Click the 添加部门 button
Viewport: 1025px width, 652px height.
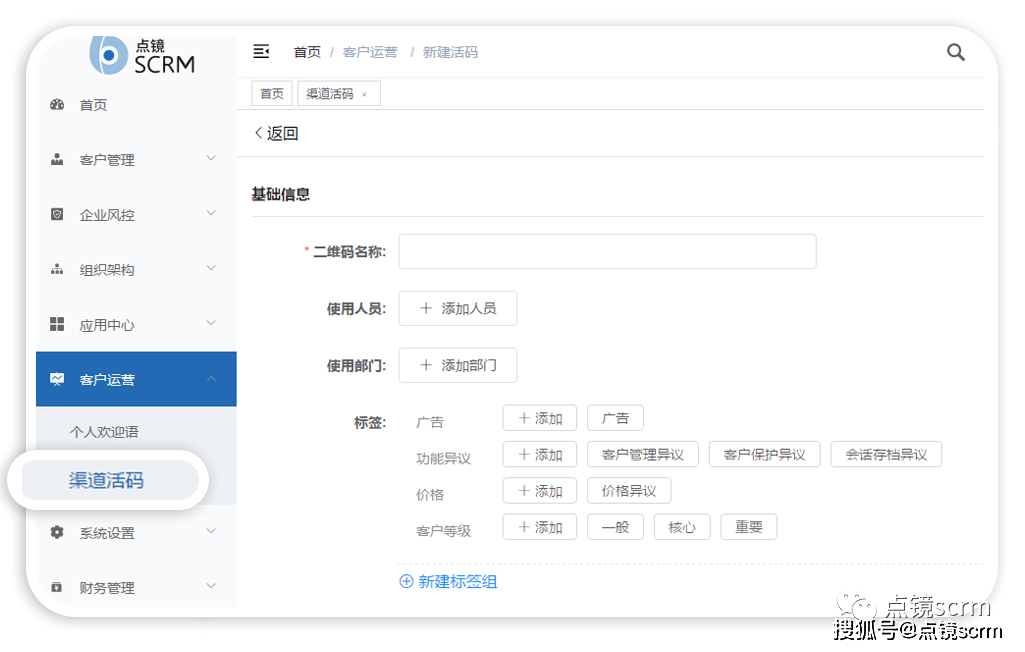click(457, 366)
